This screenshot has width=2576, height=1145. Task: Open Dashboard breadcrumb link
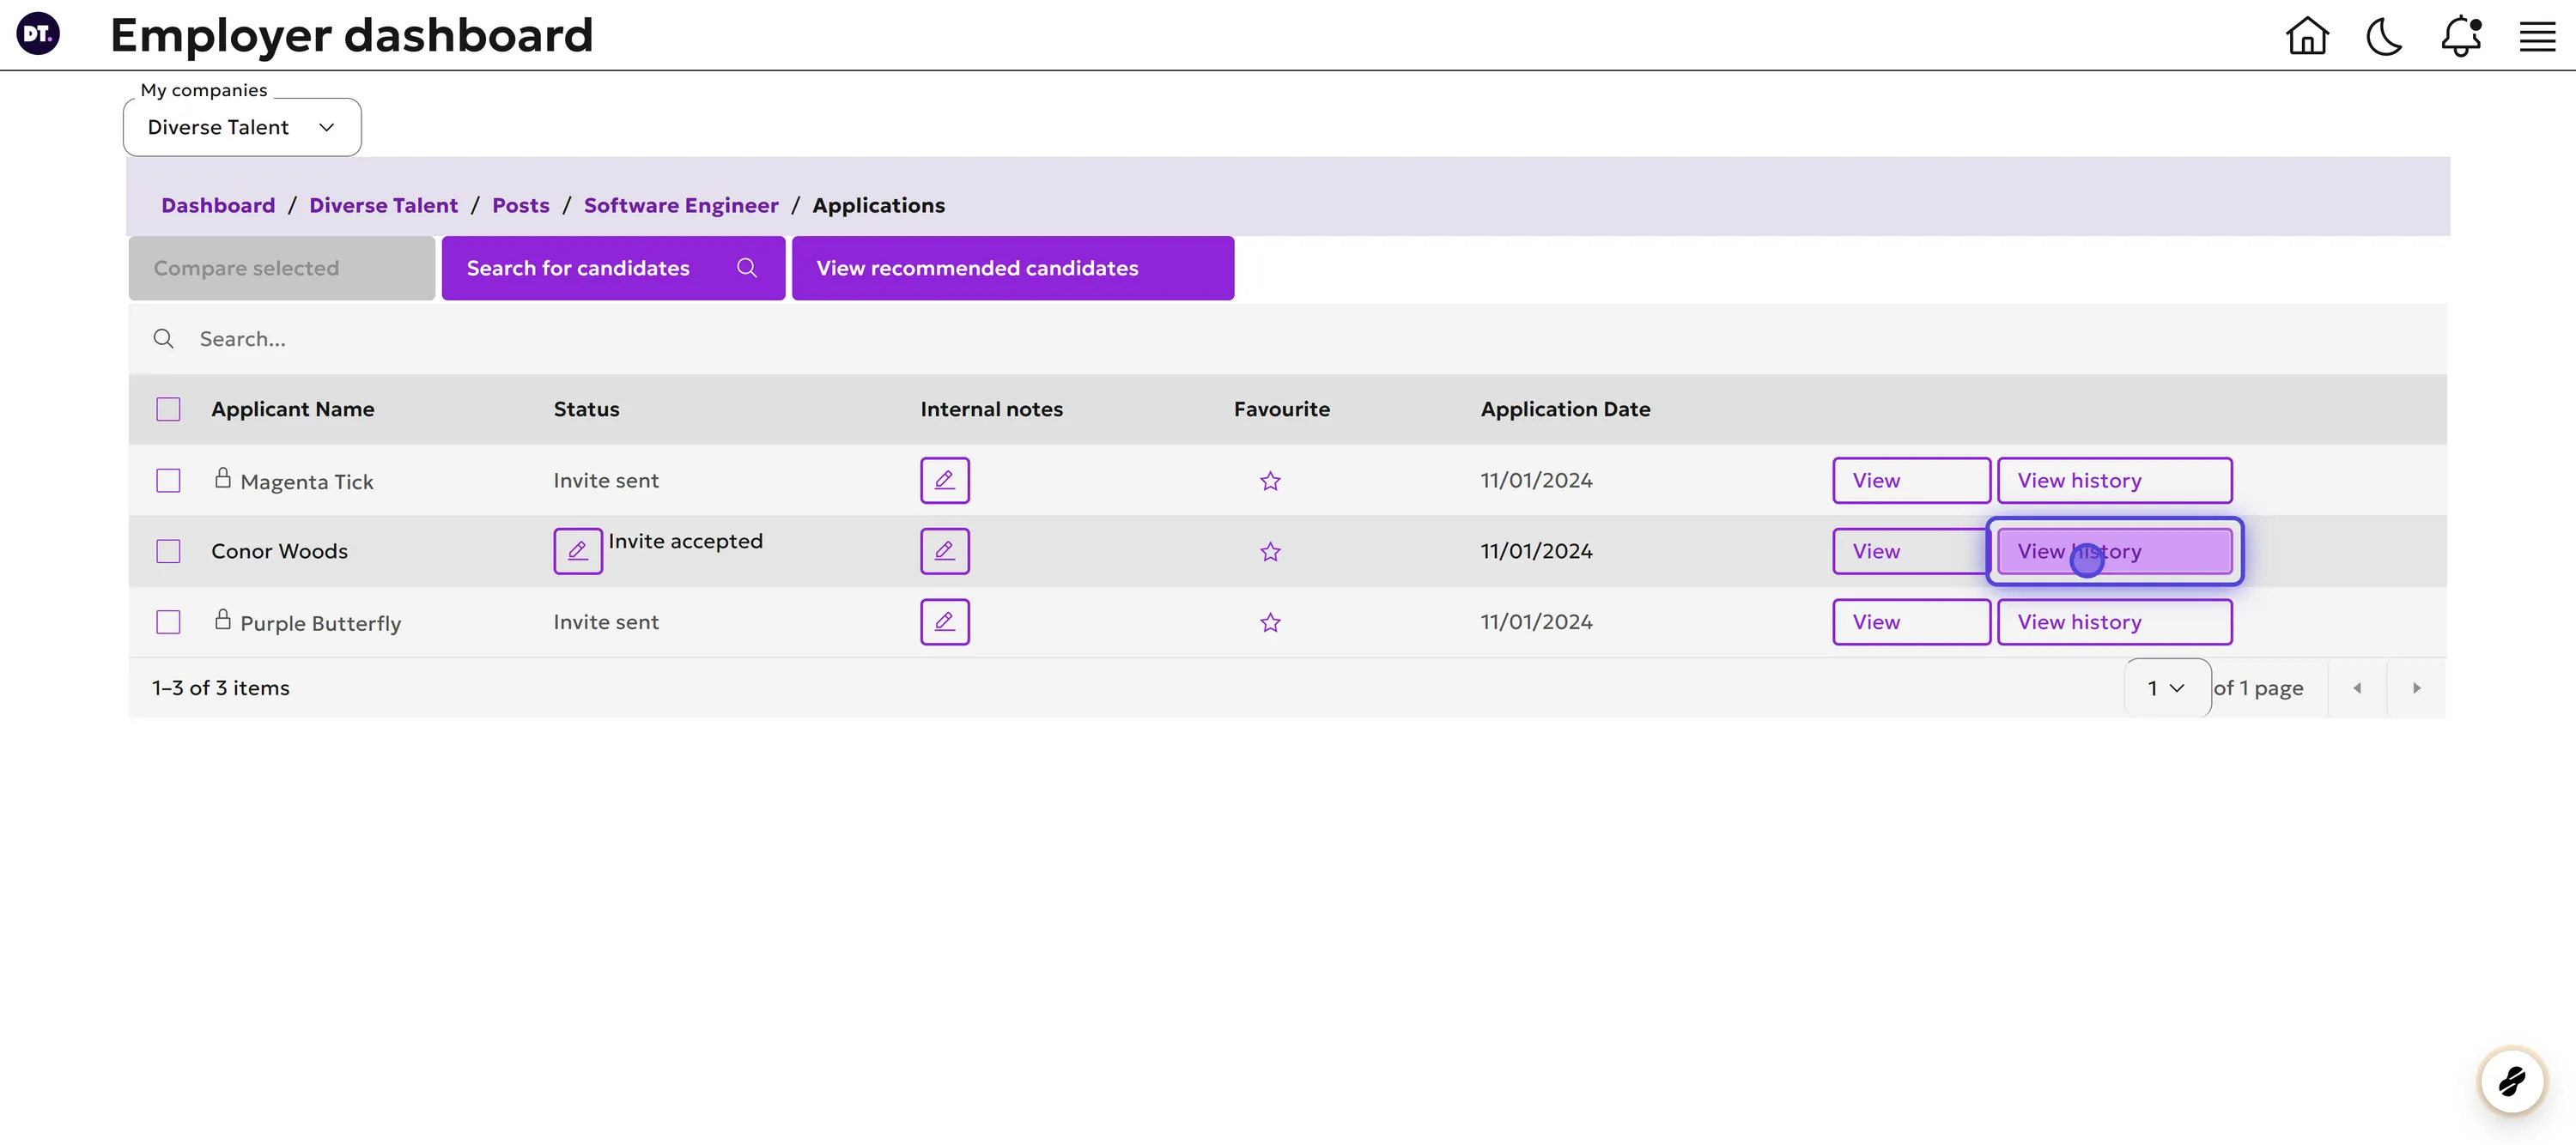(x=218, y=205)
